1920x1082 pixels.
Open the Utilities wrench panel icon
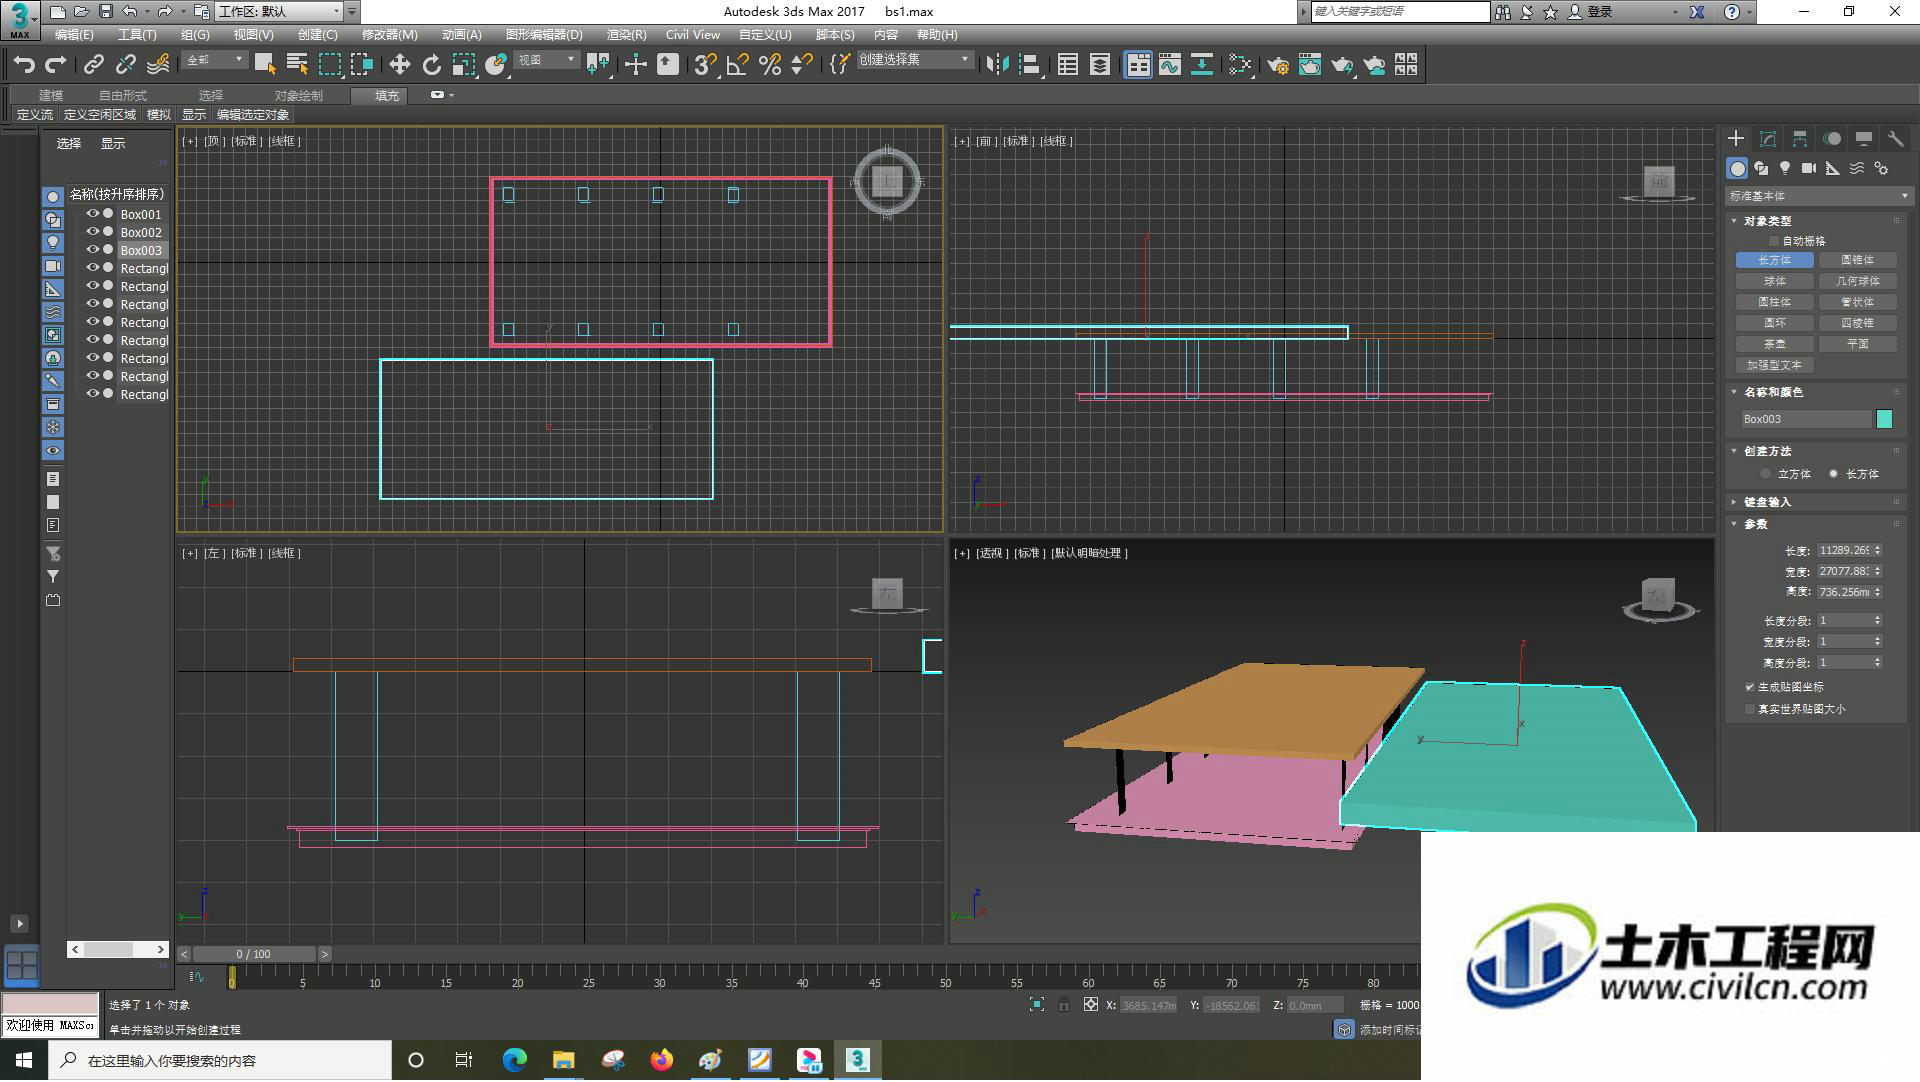[1896, 139]
